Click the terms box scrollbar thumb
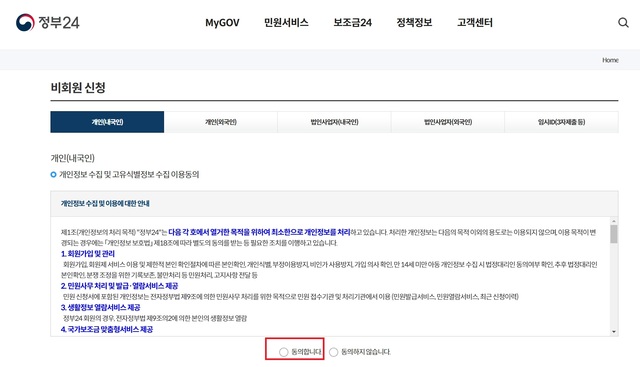The image size is (640, 367). tap(614, 234)
